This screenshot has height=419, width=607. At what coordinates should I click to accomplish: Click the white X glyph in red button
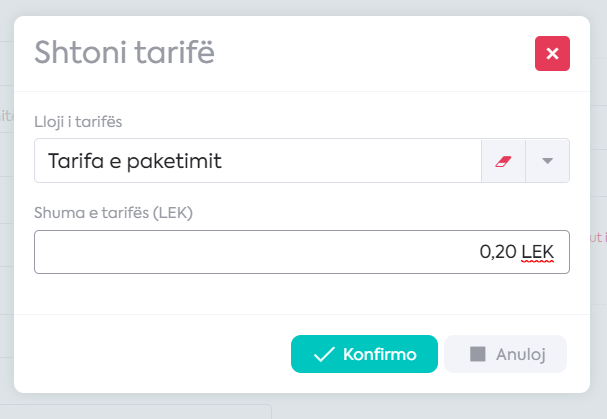tap(552, 53)
